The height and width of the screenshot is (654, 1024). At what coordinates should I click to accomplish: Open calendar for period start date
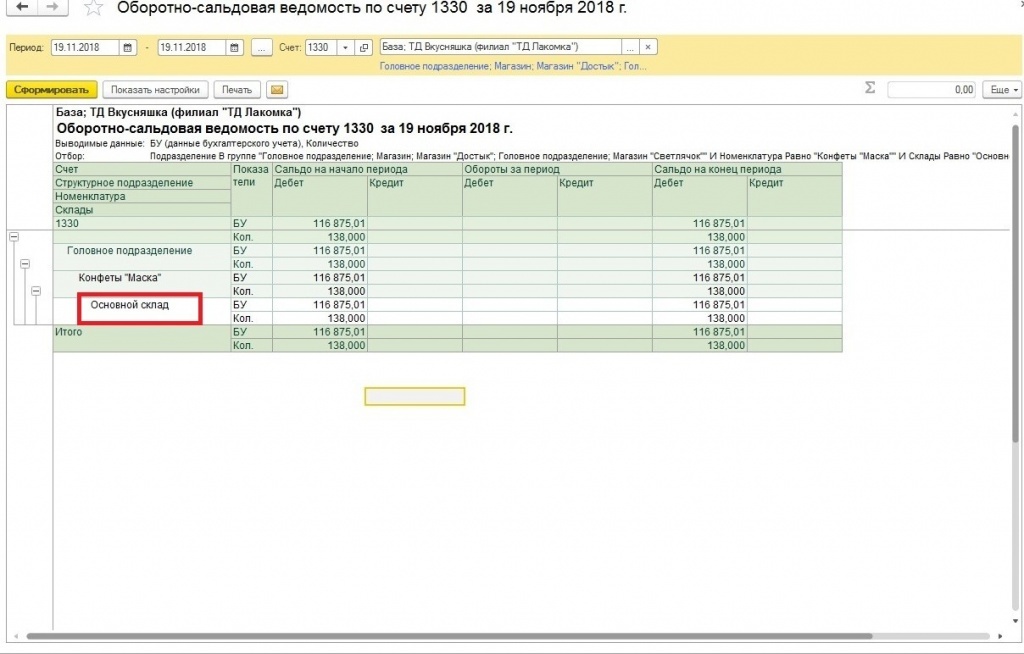128,48
